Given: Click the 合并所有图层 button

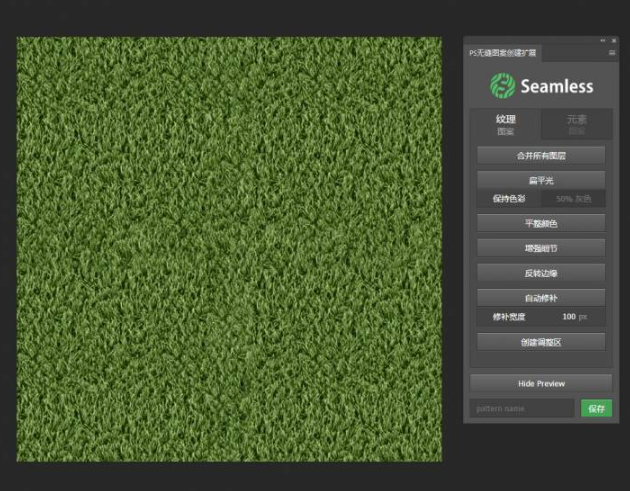Looking at the screenshot, I should click(541, 155).
